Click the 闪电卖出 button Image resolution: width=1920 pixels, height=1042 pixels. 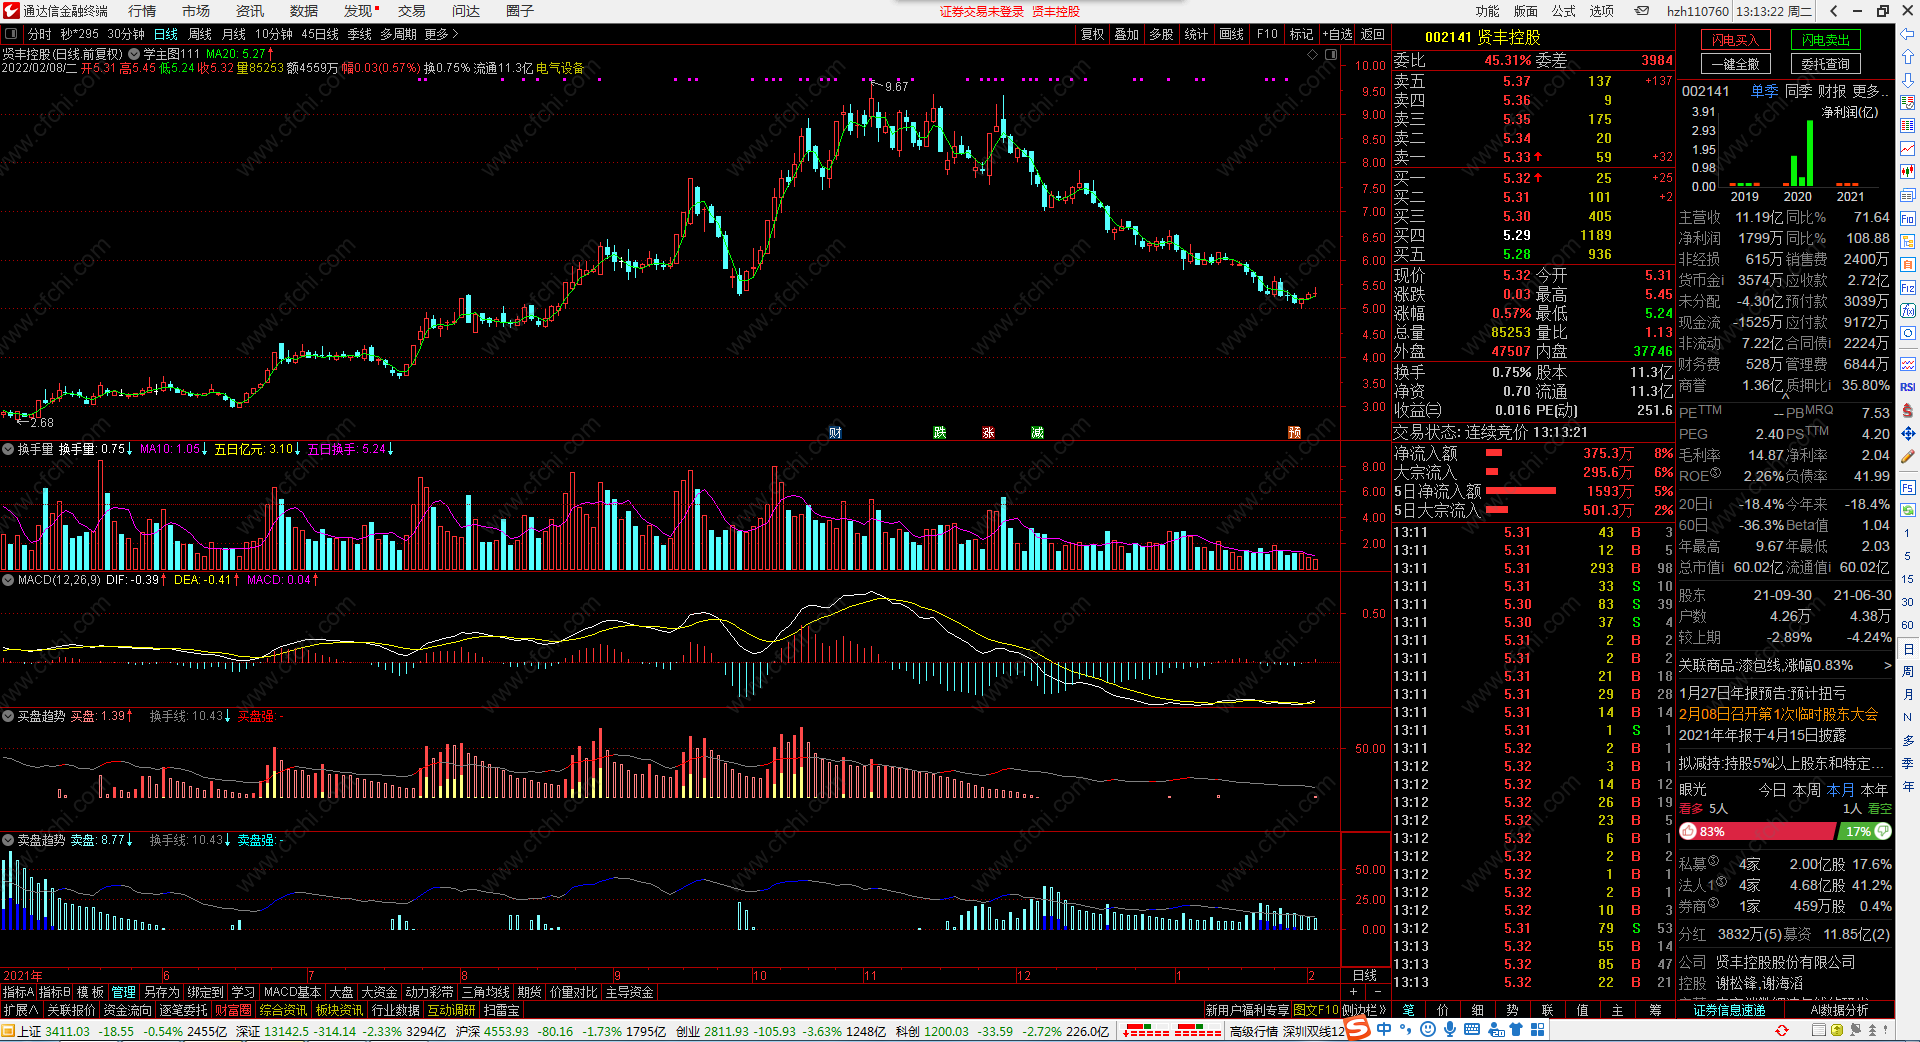[x=1825, y=40]
